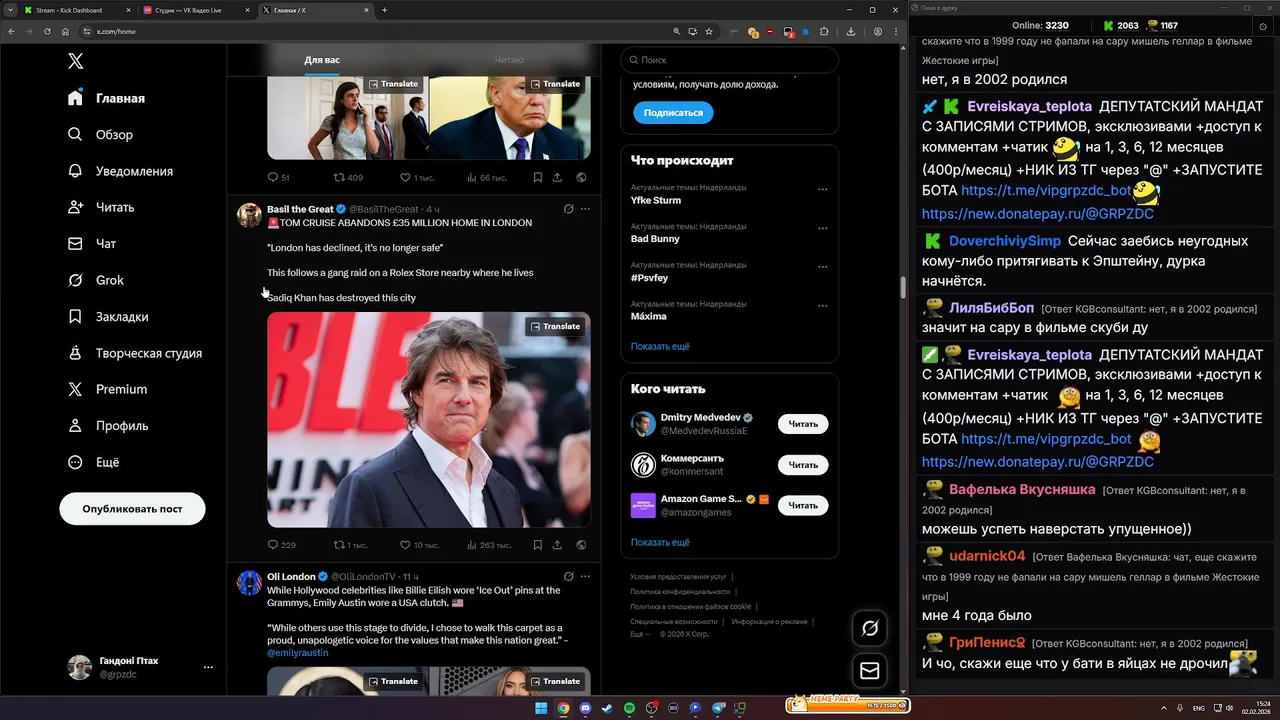This screenshot has height=720, width=1280.
Task: Open more options on Basil the Great post
Action: point(585,209)
